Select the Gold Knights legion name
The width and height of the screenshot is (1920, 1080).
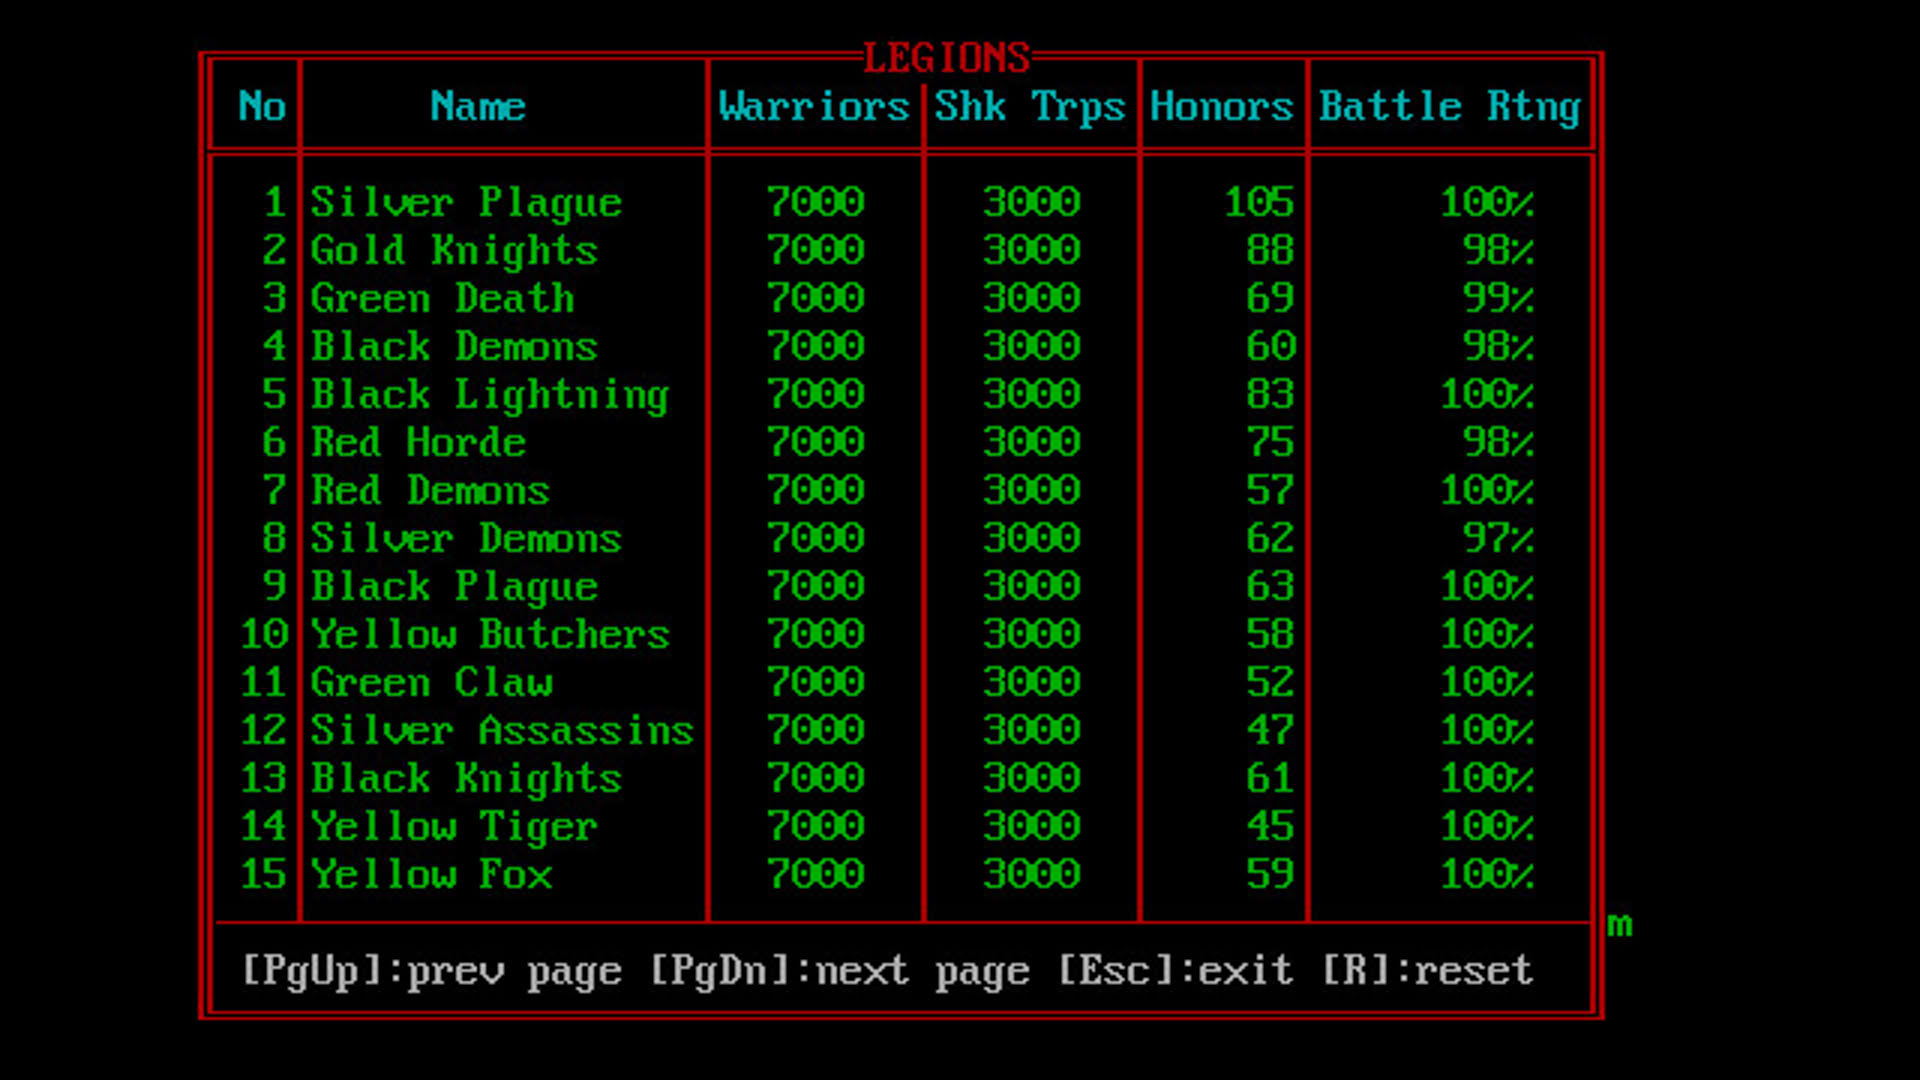click(454, 251)
